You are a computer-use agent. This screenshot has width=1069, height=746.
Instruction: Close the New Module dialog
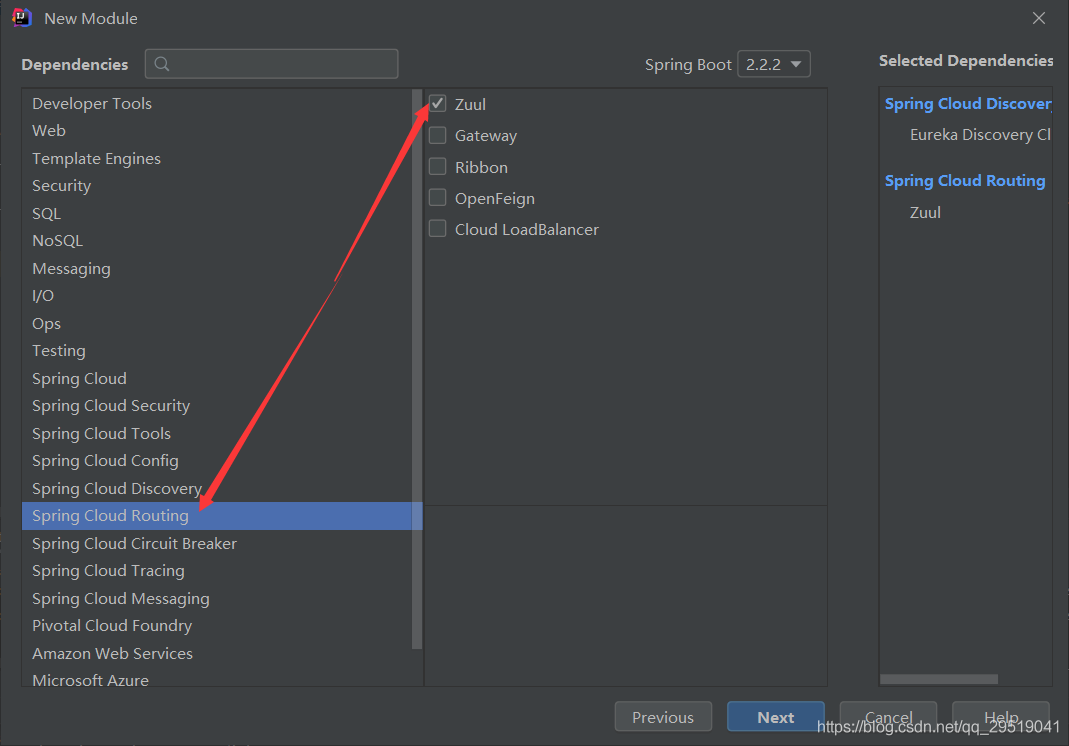click(1039, 18)
